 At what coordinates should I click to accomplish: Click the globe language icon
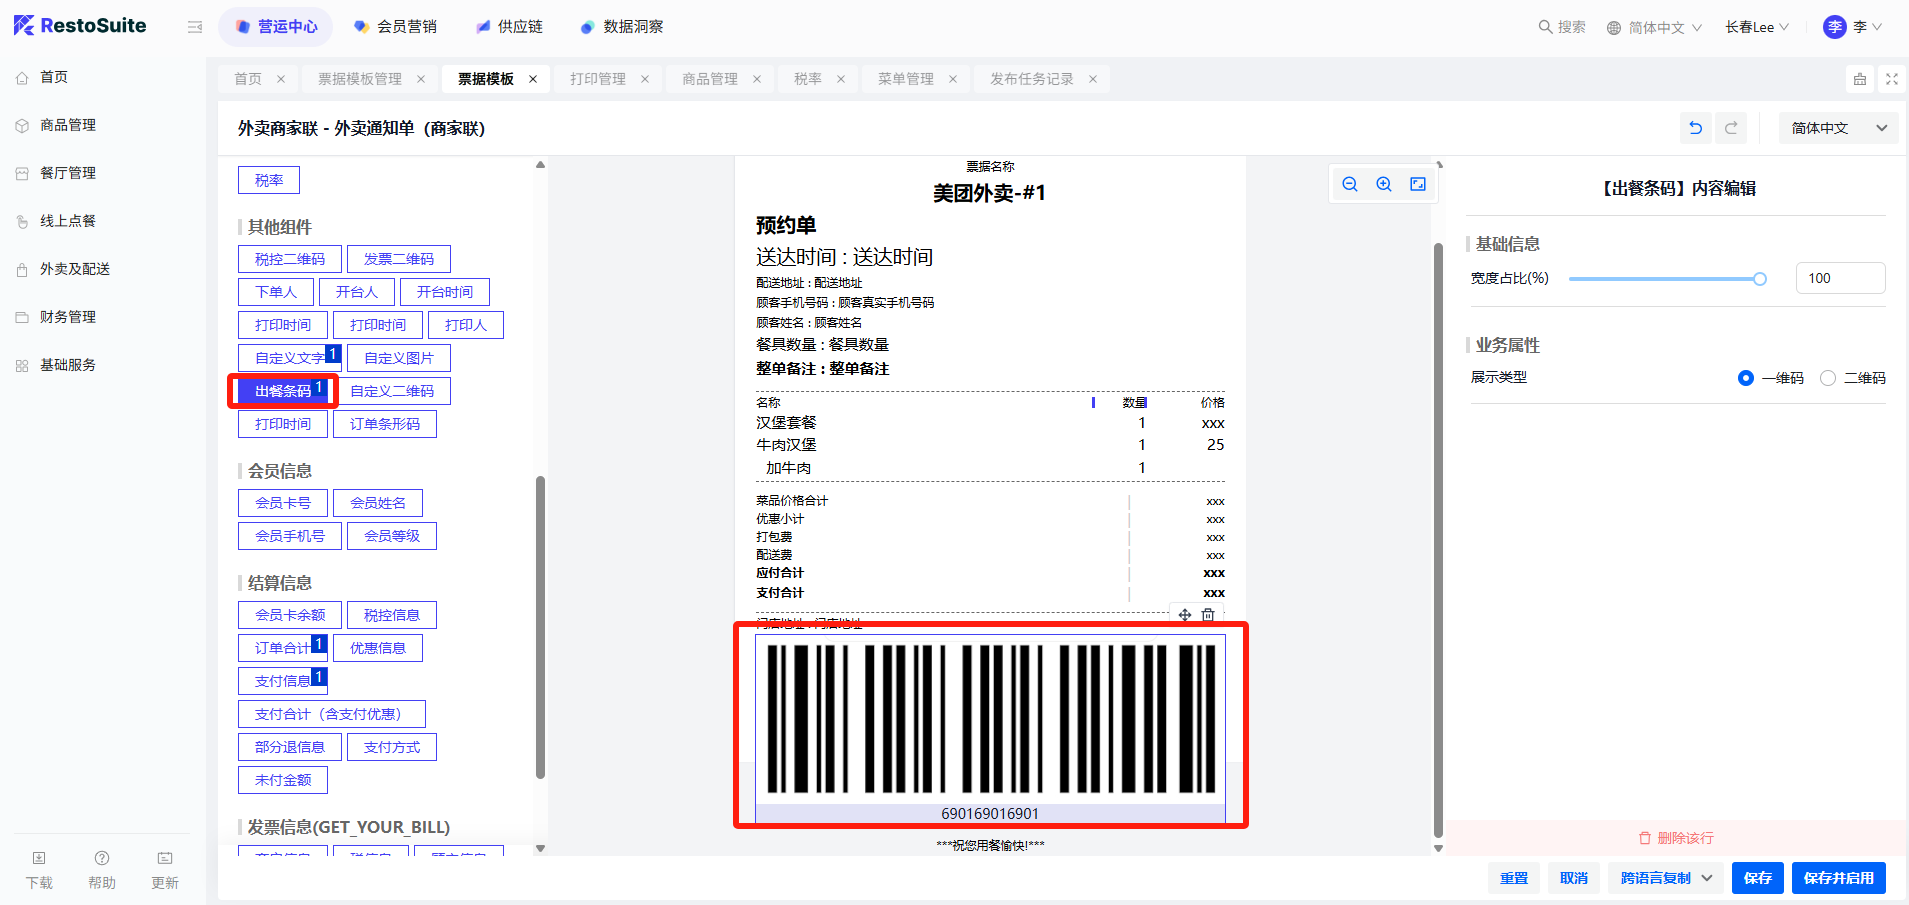pos(1614,28)
